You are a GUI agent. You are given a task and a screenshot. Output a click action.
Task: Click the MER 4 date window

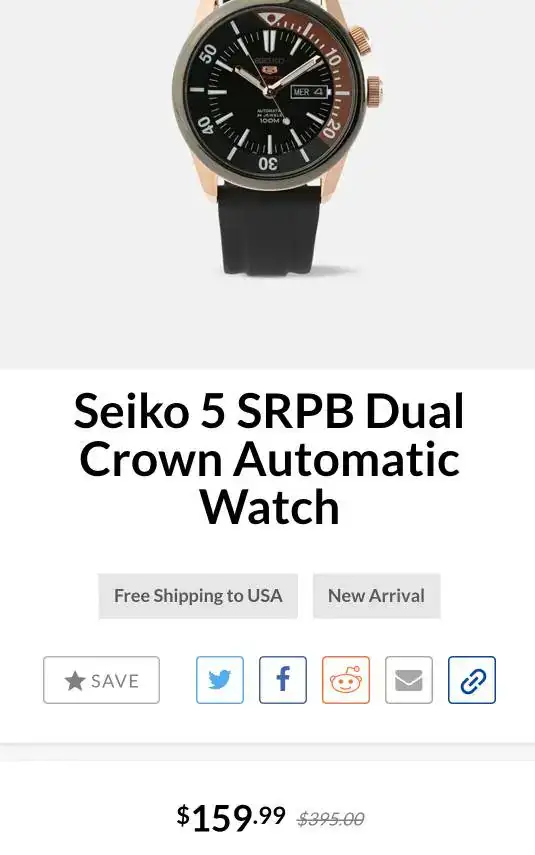coord(309,92)
